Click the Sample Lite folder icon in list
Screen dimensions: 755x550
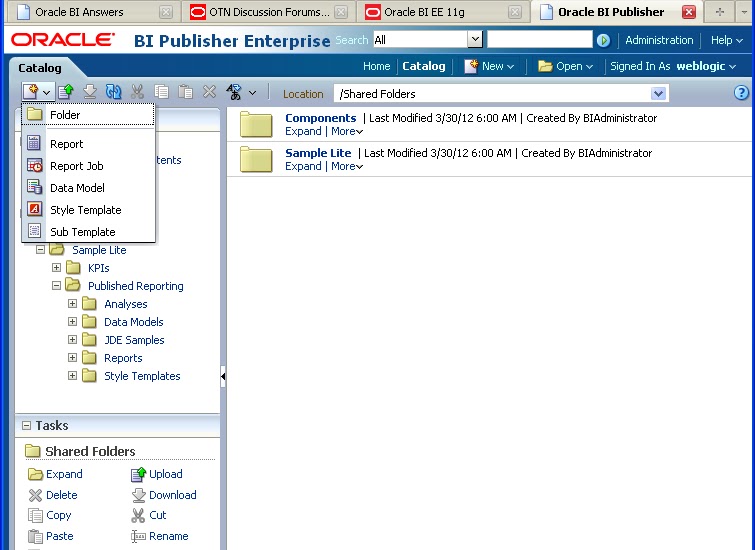256,159
